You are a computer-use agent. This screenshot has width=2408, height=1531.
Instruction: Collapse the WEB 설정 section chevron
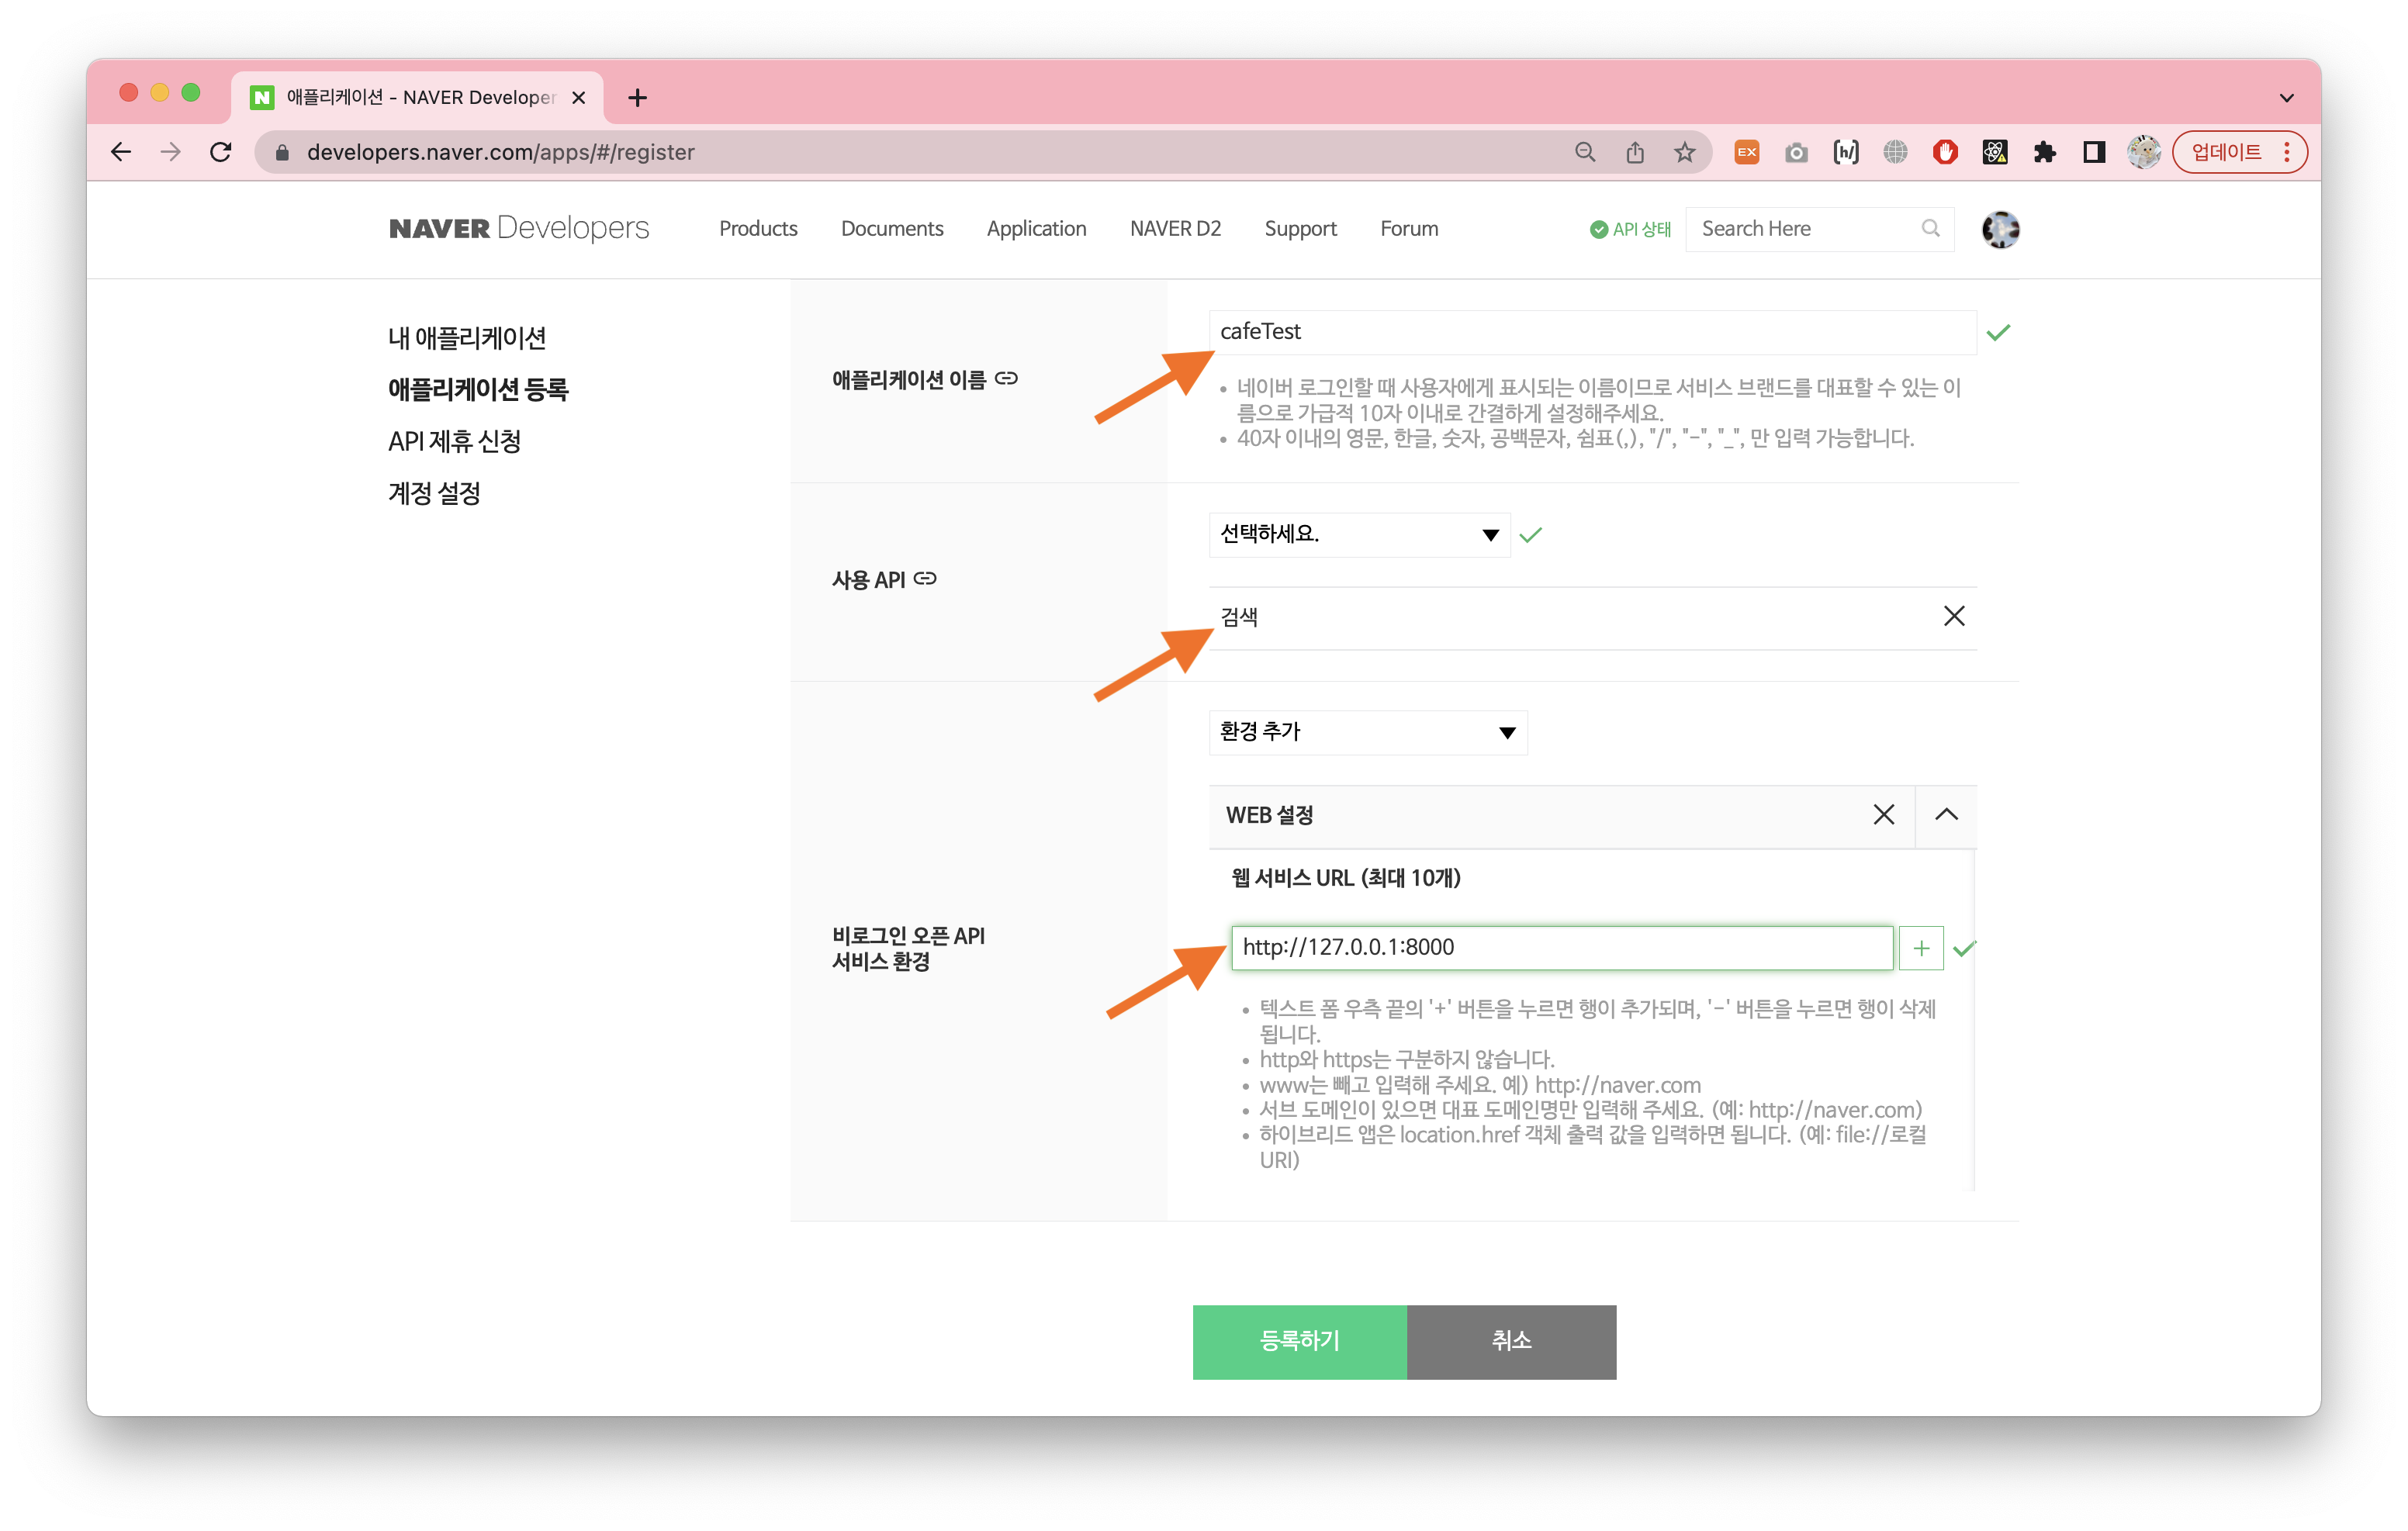pos(1945,815)
